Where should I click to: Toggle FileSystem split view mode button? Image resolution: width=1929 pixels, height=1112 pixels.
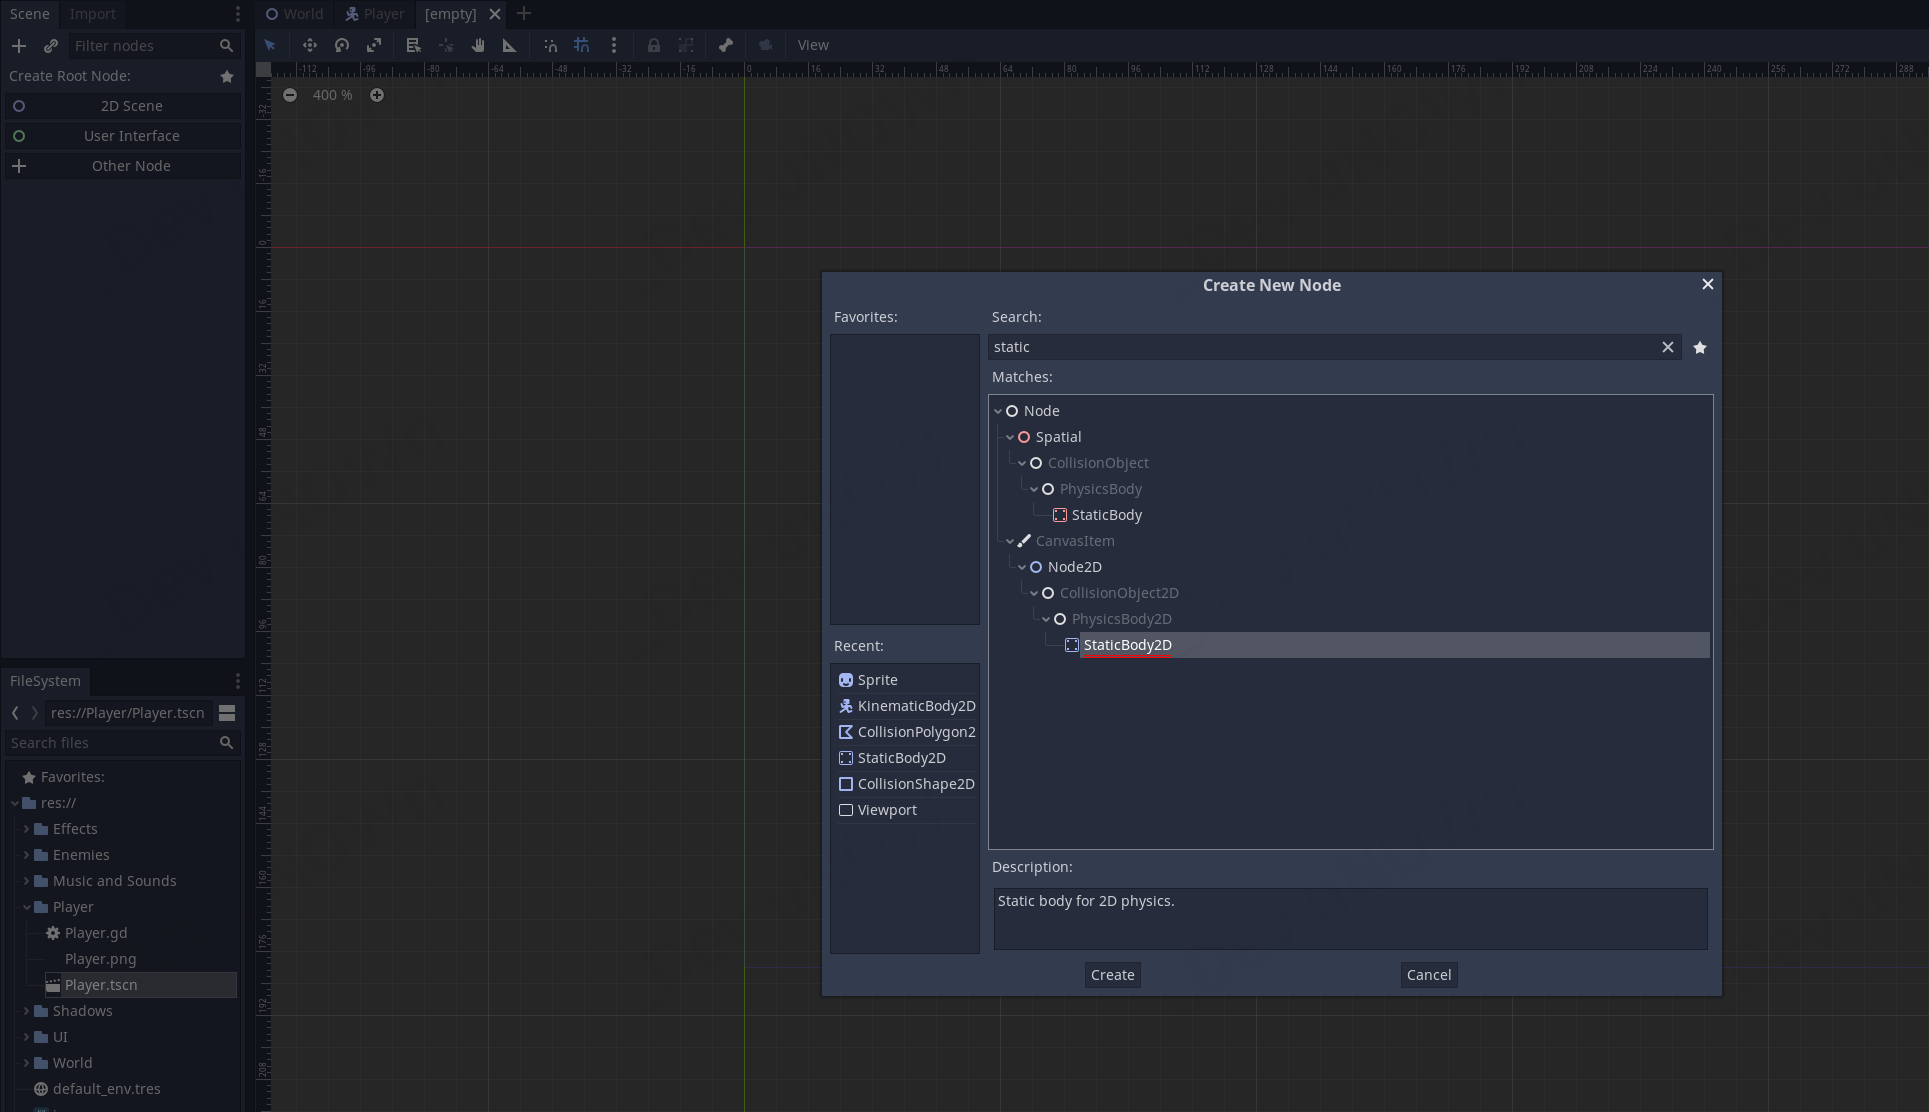tap(227, 713)
